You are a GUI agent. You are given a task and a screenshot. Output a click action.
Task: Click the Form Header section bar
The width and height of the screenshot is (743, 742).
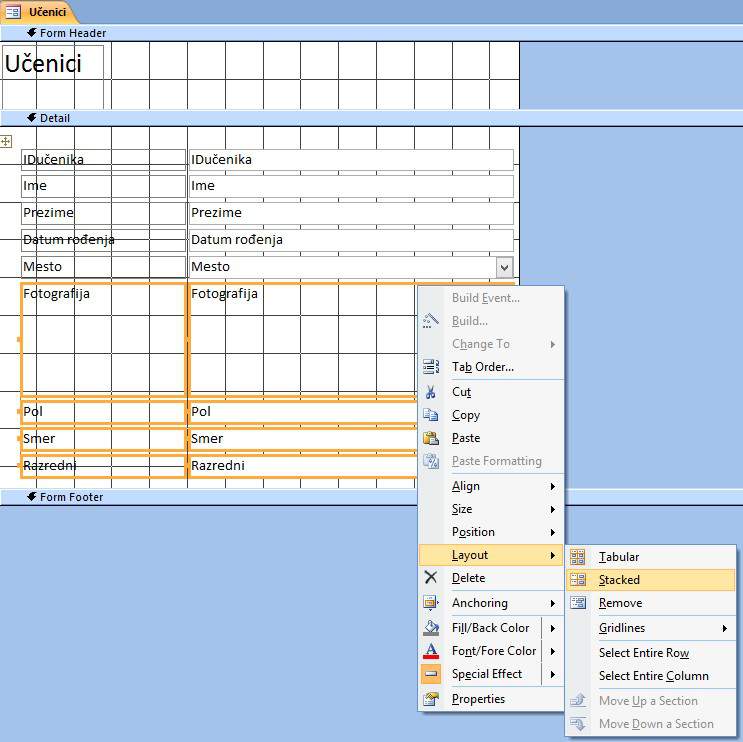[372, 33]
